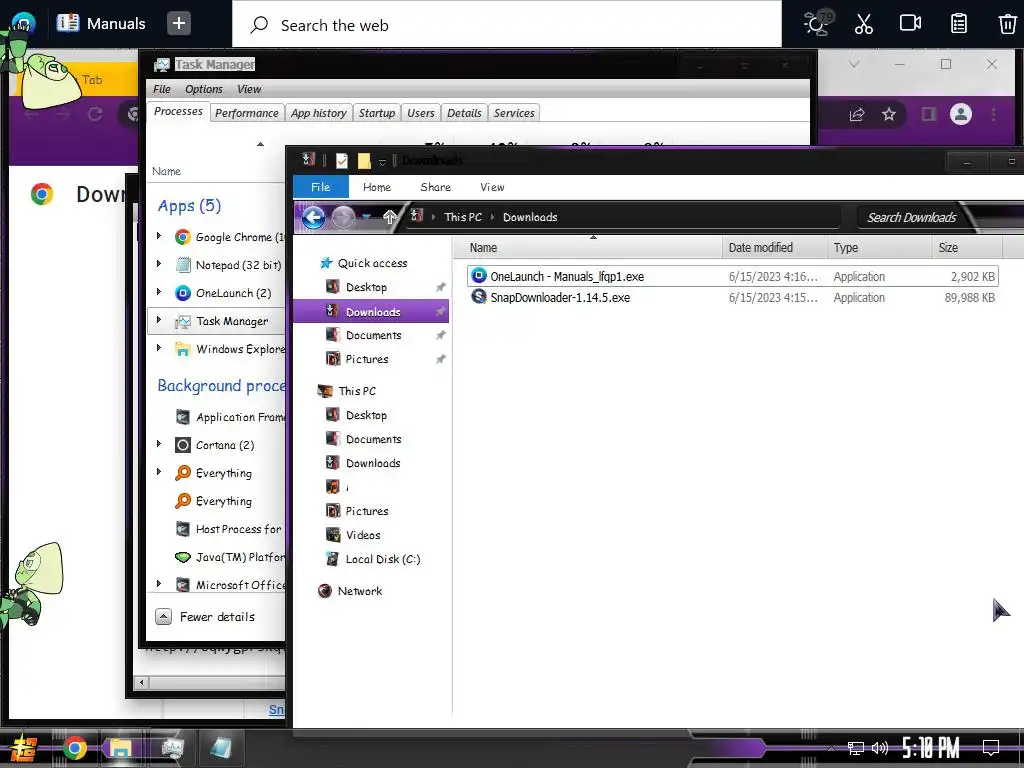The height and width of the screenshot is (768, 1024).
Task: Open Task Manager File menu
Action: pos(161,89)
